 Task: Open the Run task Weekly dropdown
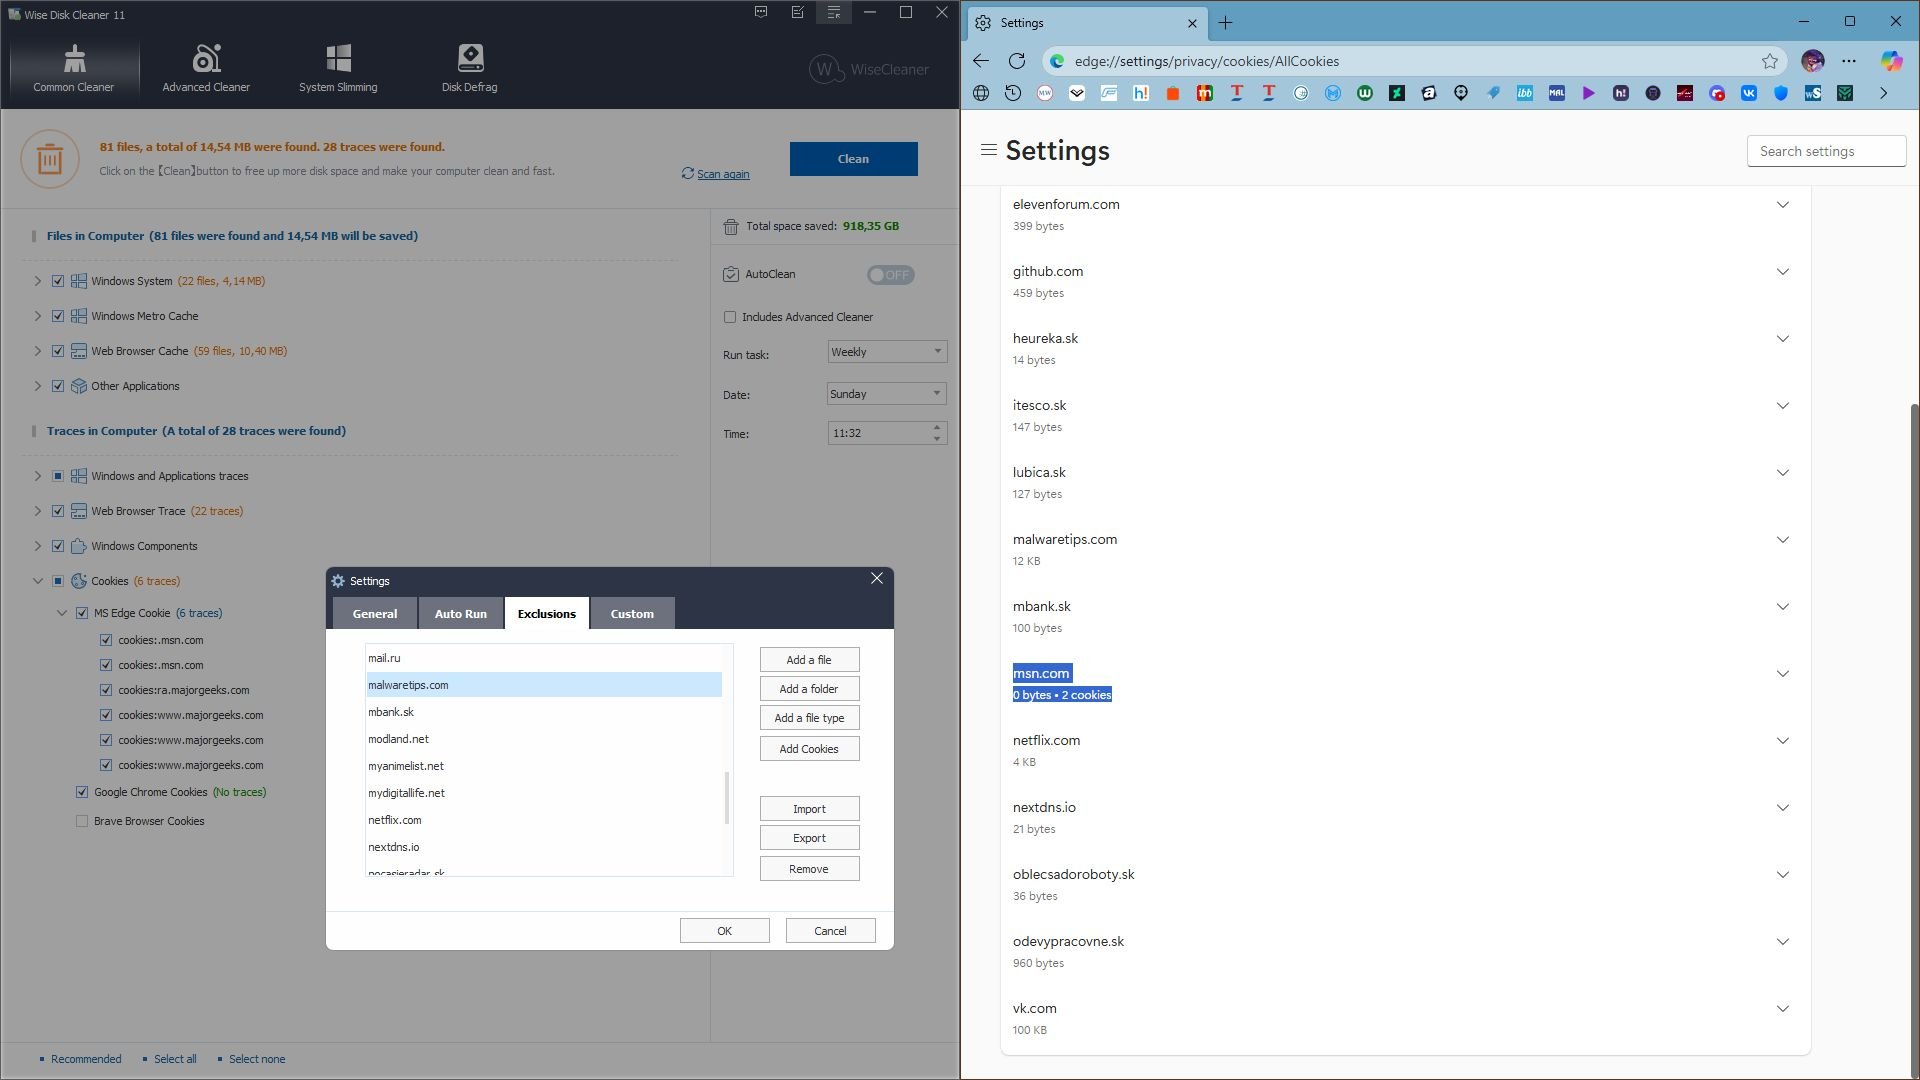pos(887,352)
